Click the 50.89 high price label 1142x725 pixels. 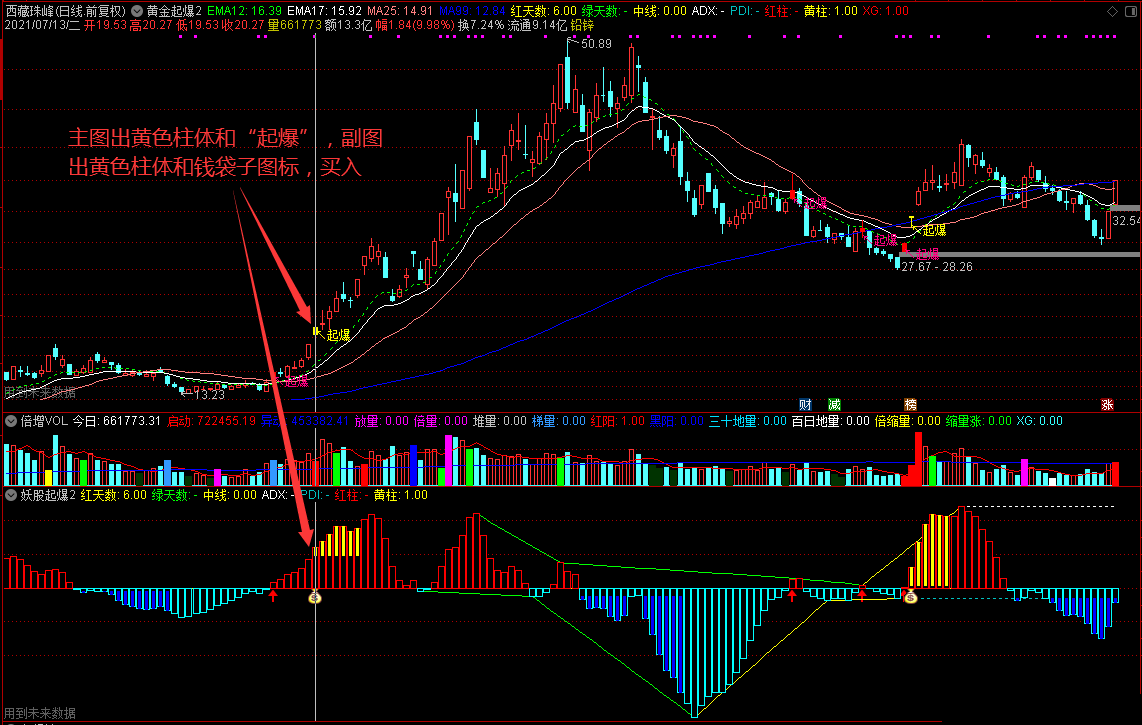(x=596, y=44)
